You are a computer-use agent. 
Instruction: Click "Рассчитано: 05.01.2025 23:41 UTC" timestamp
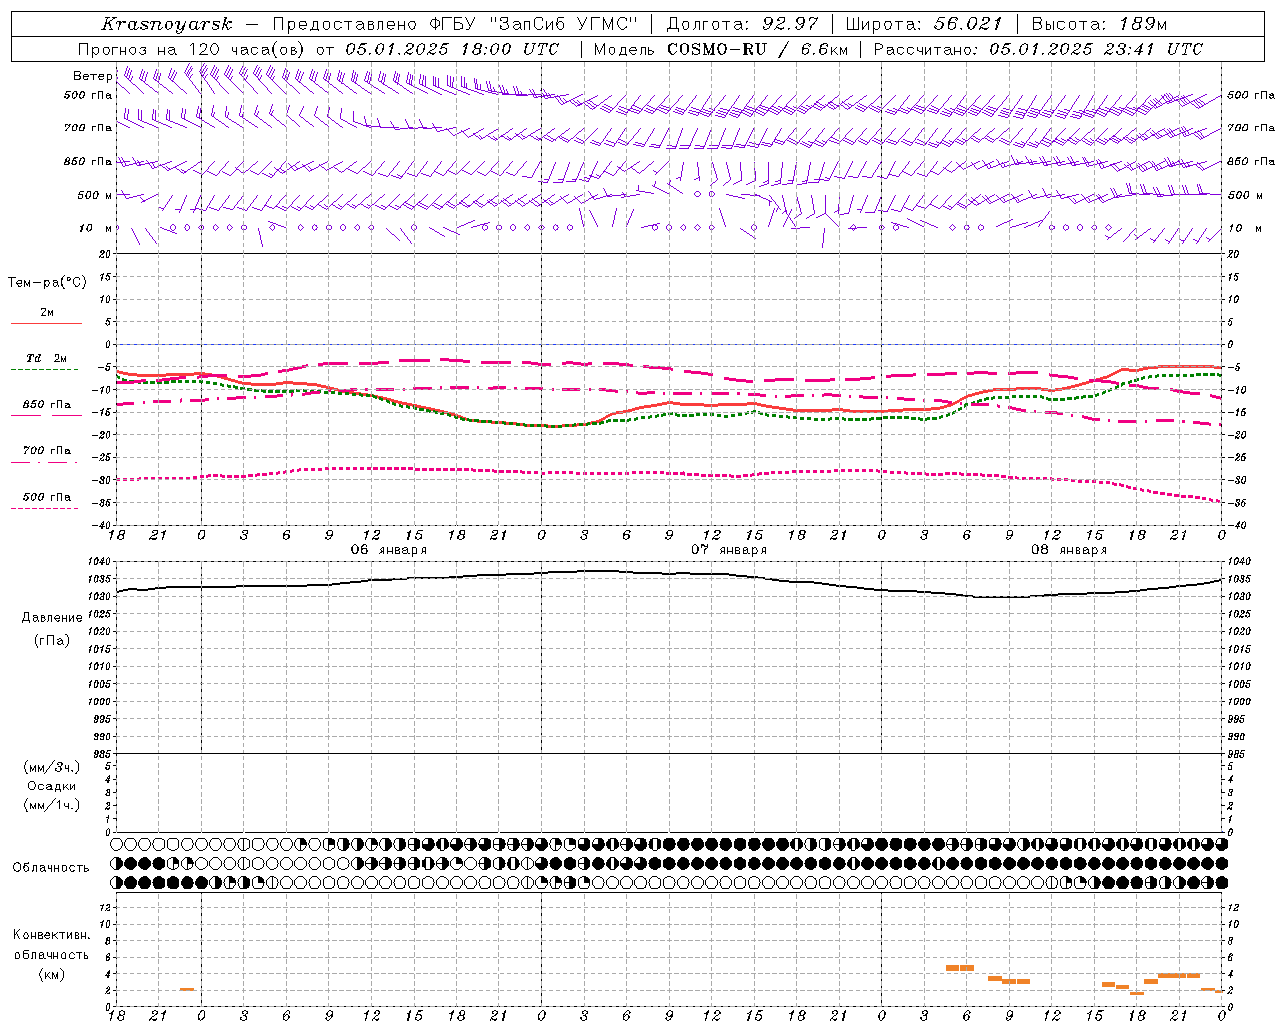(1038, 49)
